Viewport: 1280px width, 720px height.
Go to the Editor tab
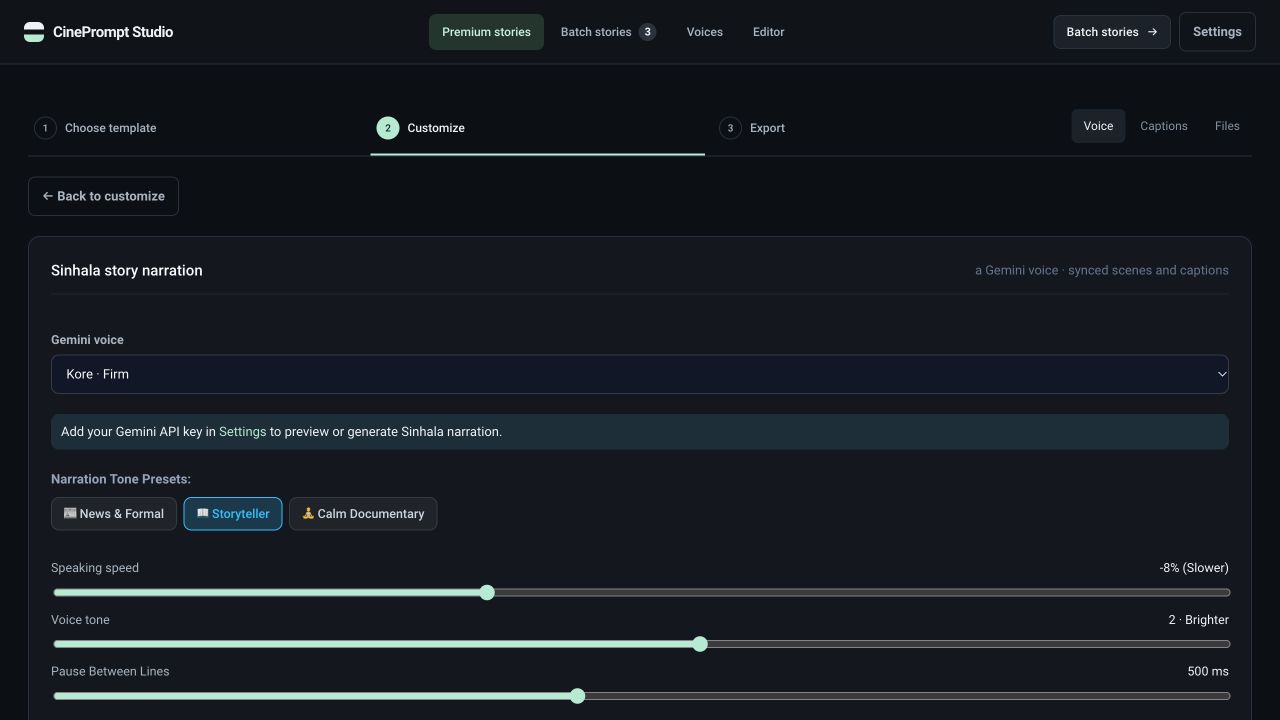(x=768, y=32)
